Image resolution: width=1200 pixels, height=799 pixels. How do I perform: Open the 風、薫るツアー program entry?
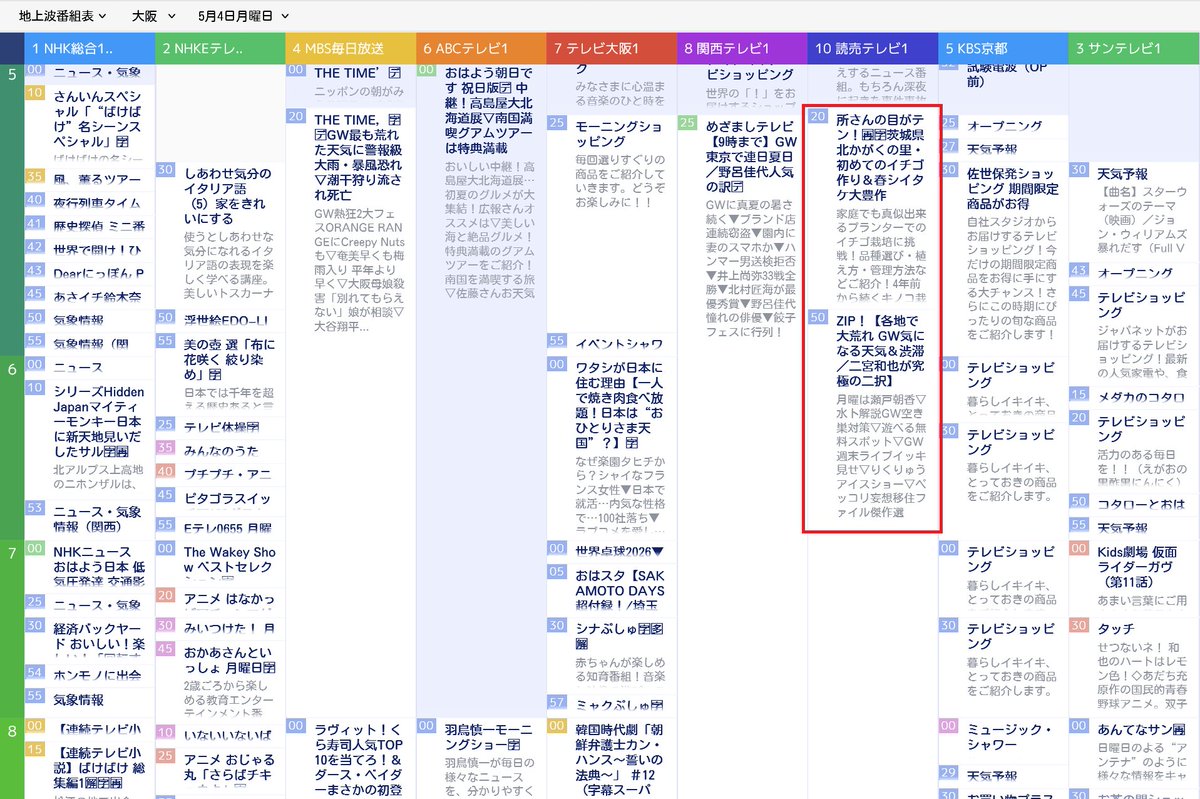[100, 179]
